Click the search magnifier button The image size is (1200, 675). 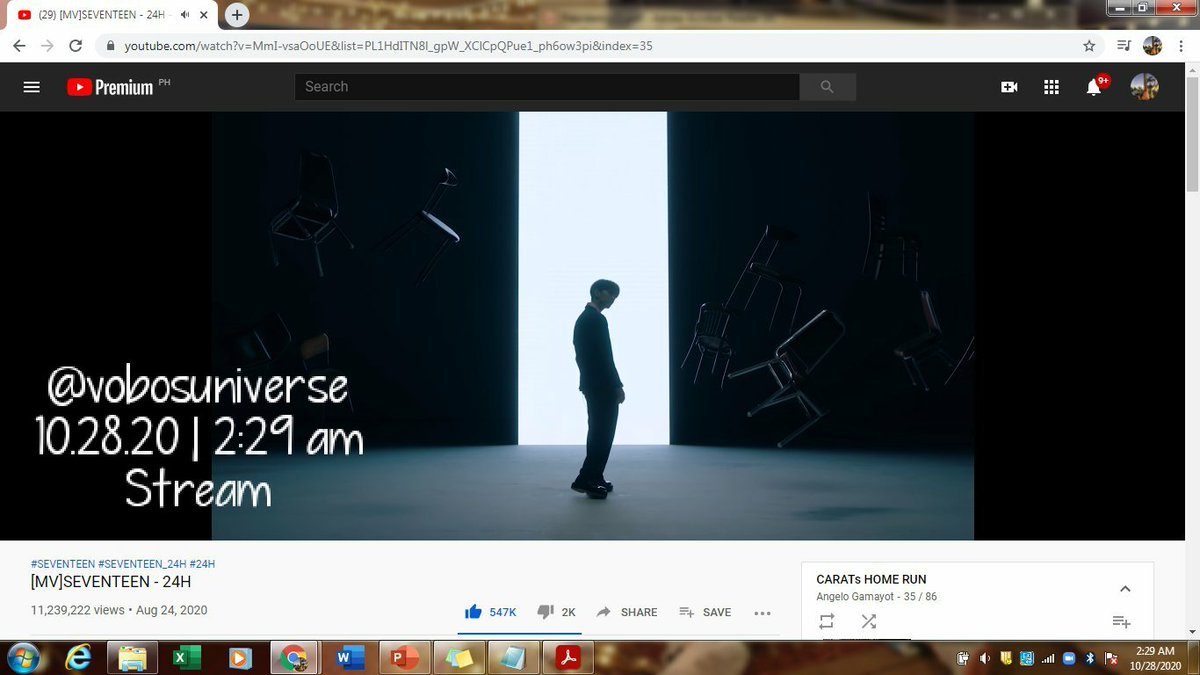coord(827,87)
